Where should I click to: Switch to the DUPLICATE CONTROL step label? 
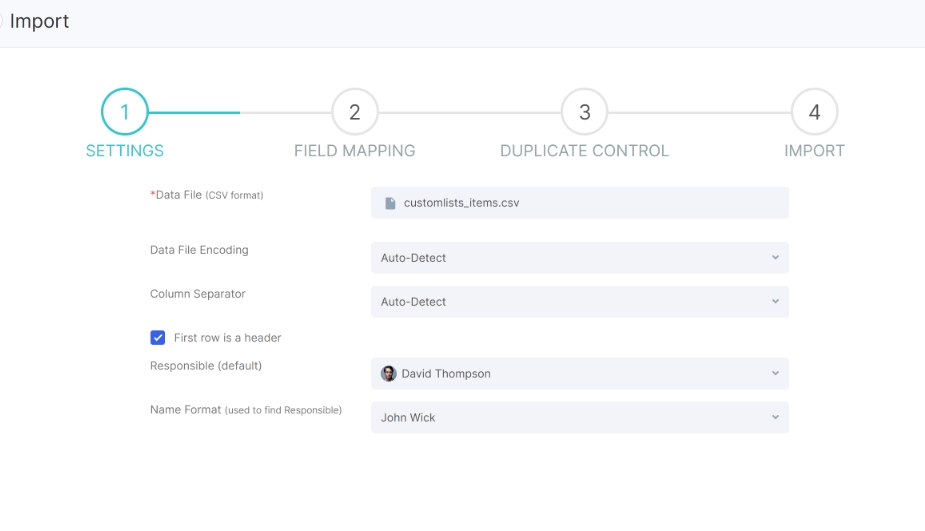click(x=585, y=151)
